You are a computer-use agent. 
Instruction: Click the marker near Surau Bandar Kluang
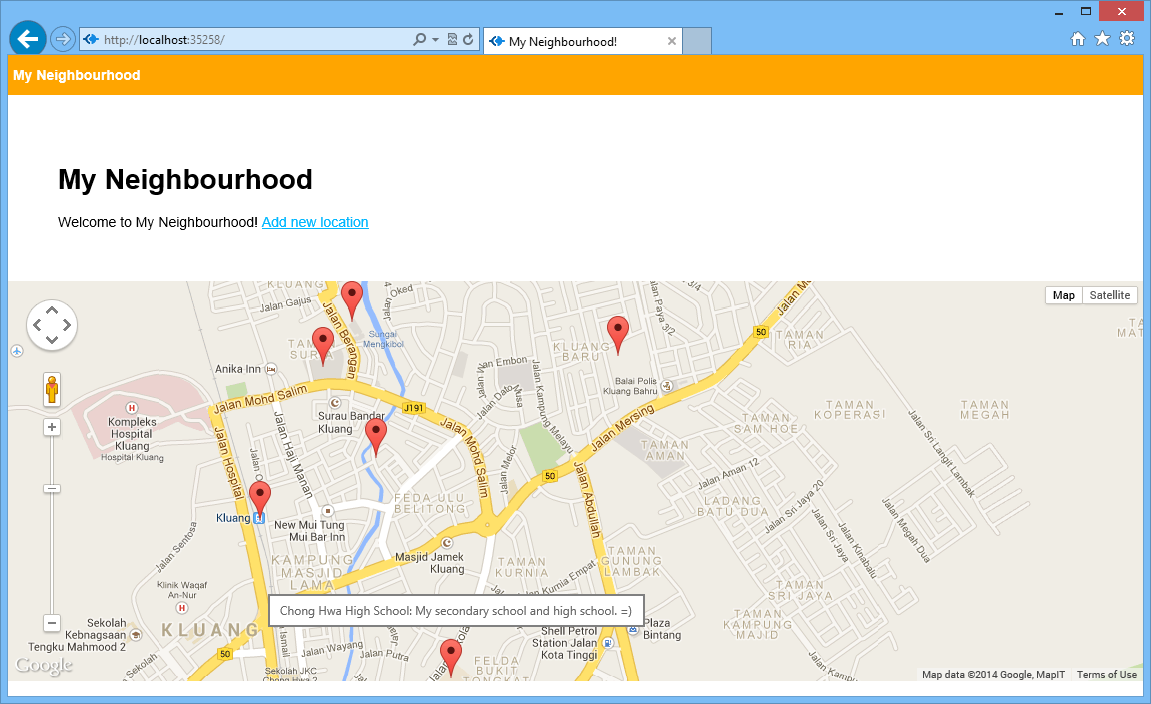(376, 435)
